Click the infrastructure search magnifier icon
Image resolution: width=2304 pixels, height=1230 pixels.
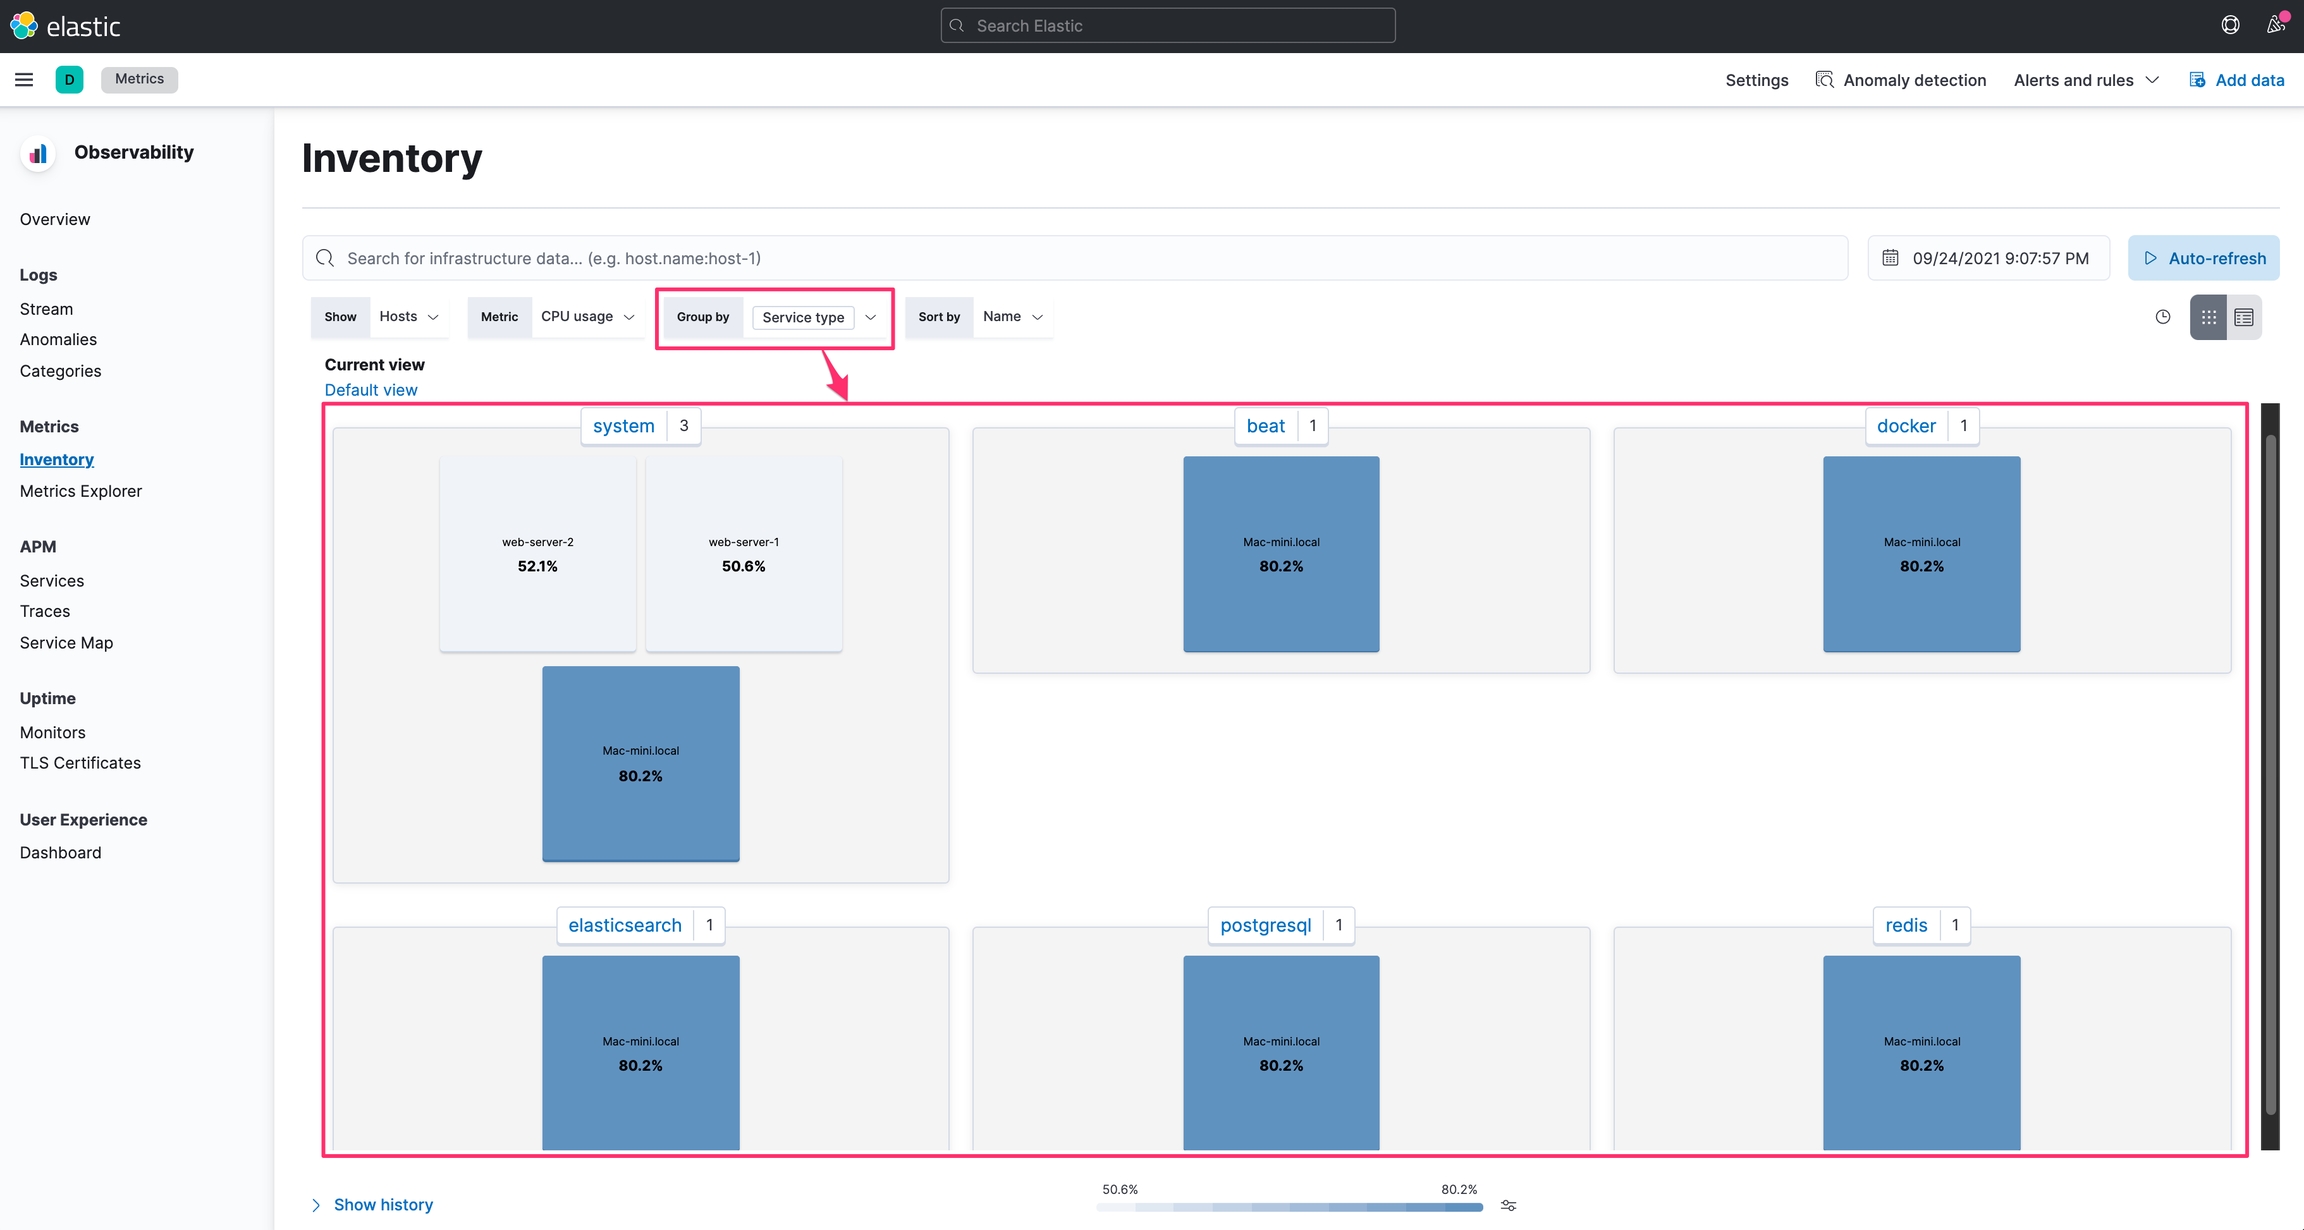click(325, 258)
